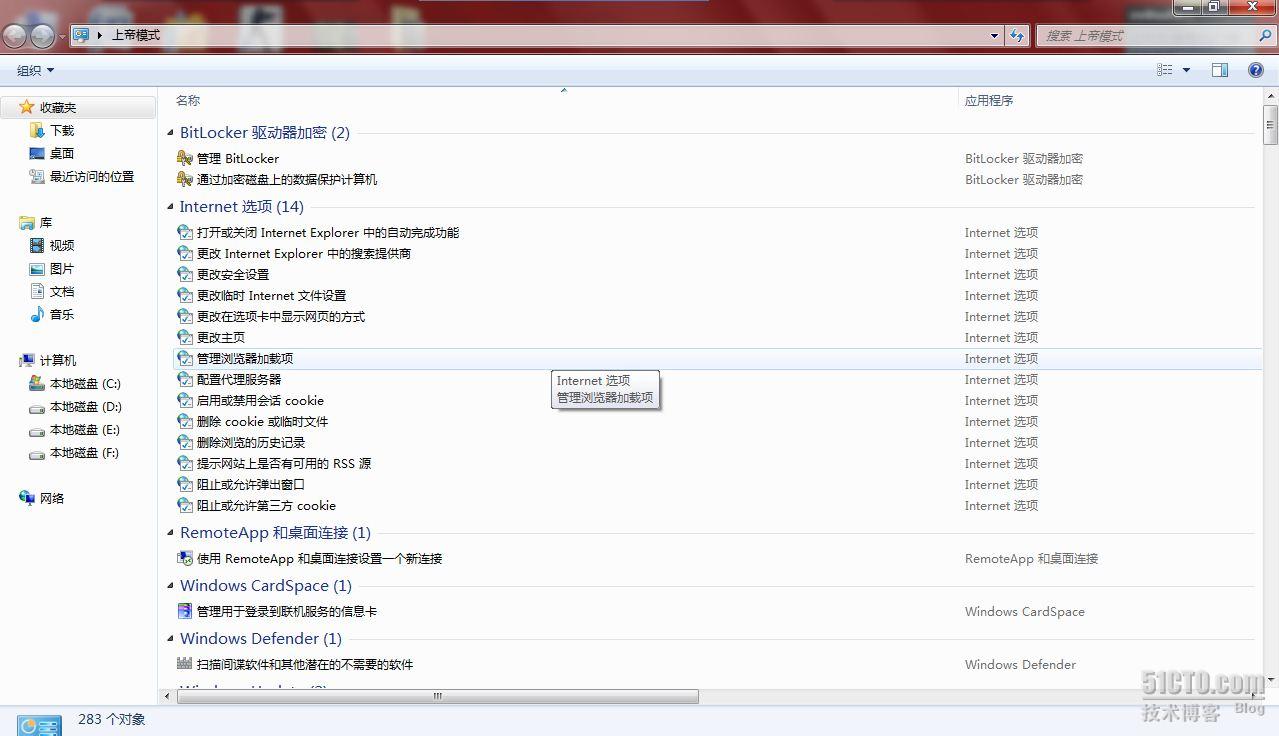1279x736 pixels.
Task: Select 删除 cookie 或临时文件
Action: tap(262, 421)
